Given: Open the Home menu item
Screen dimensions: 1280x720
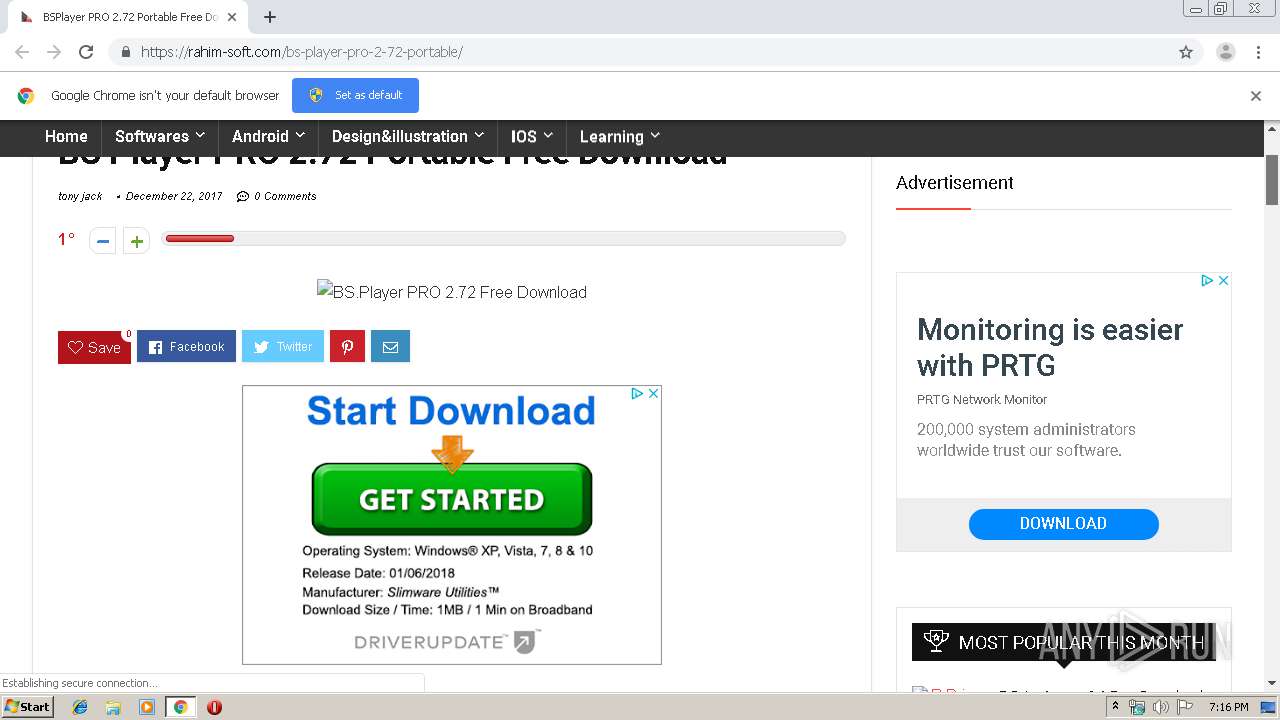Looking at the screenshot, I should point(66,136).
